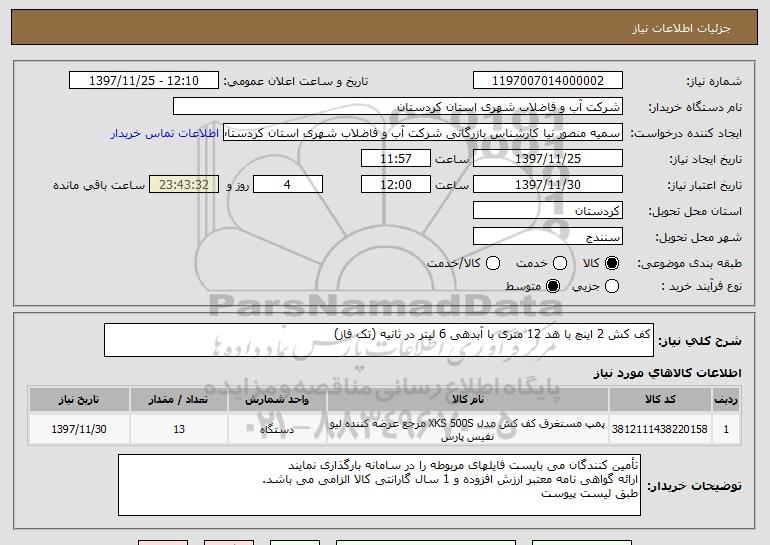The image size is (770, 545).
Task: Click the واحد شمارش column header
Action: tap(277, 400)
